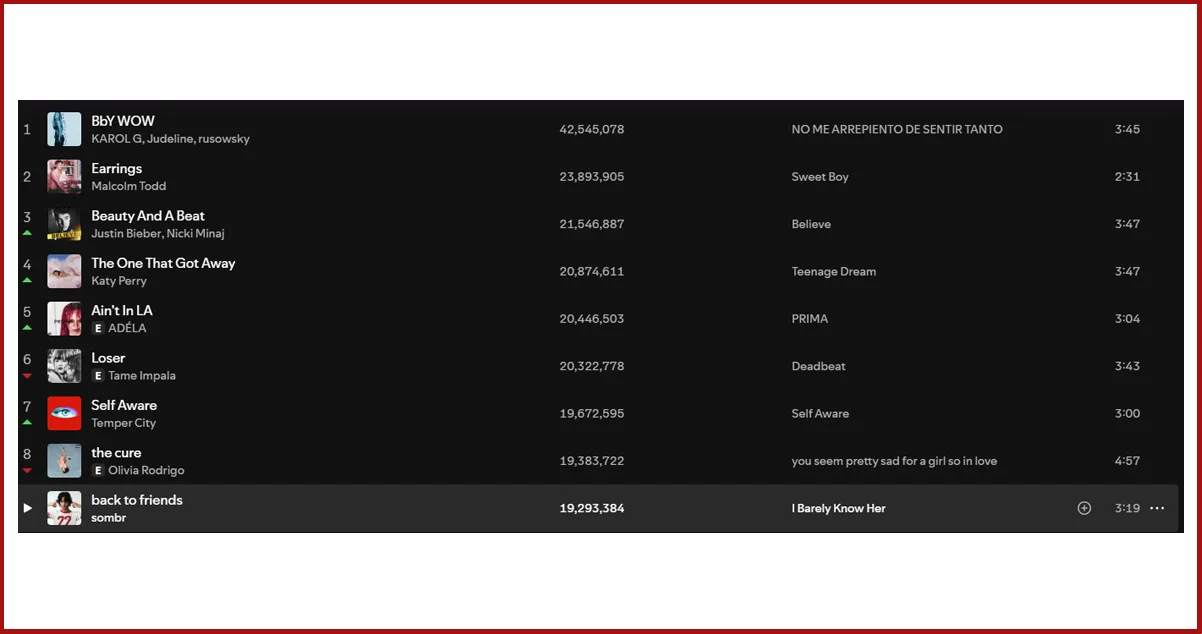The width and height of the screenshot is (1202, 634).
Task: Click the explicit badge beside Olivia Rodrigo
Action: coord(98,470)
